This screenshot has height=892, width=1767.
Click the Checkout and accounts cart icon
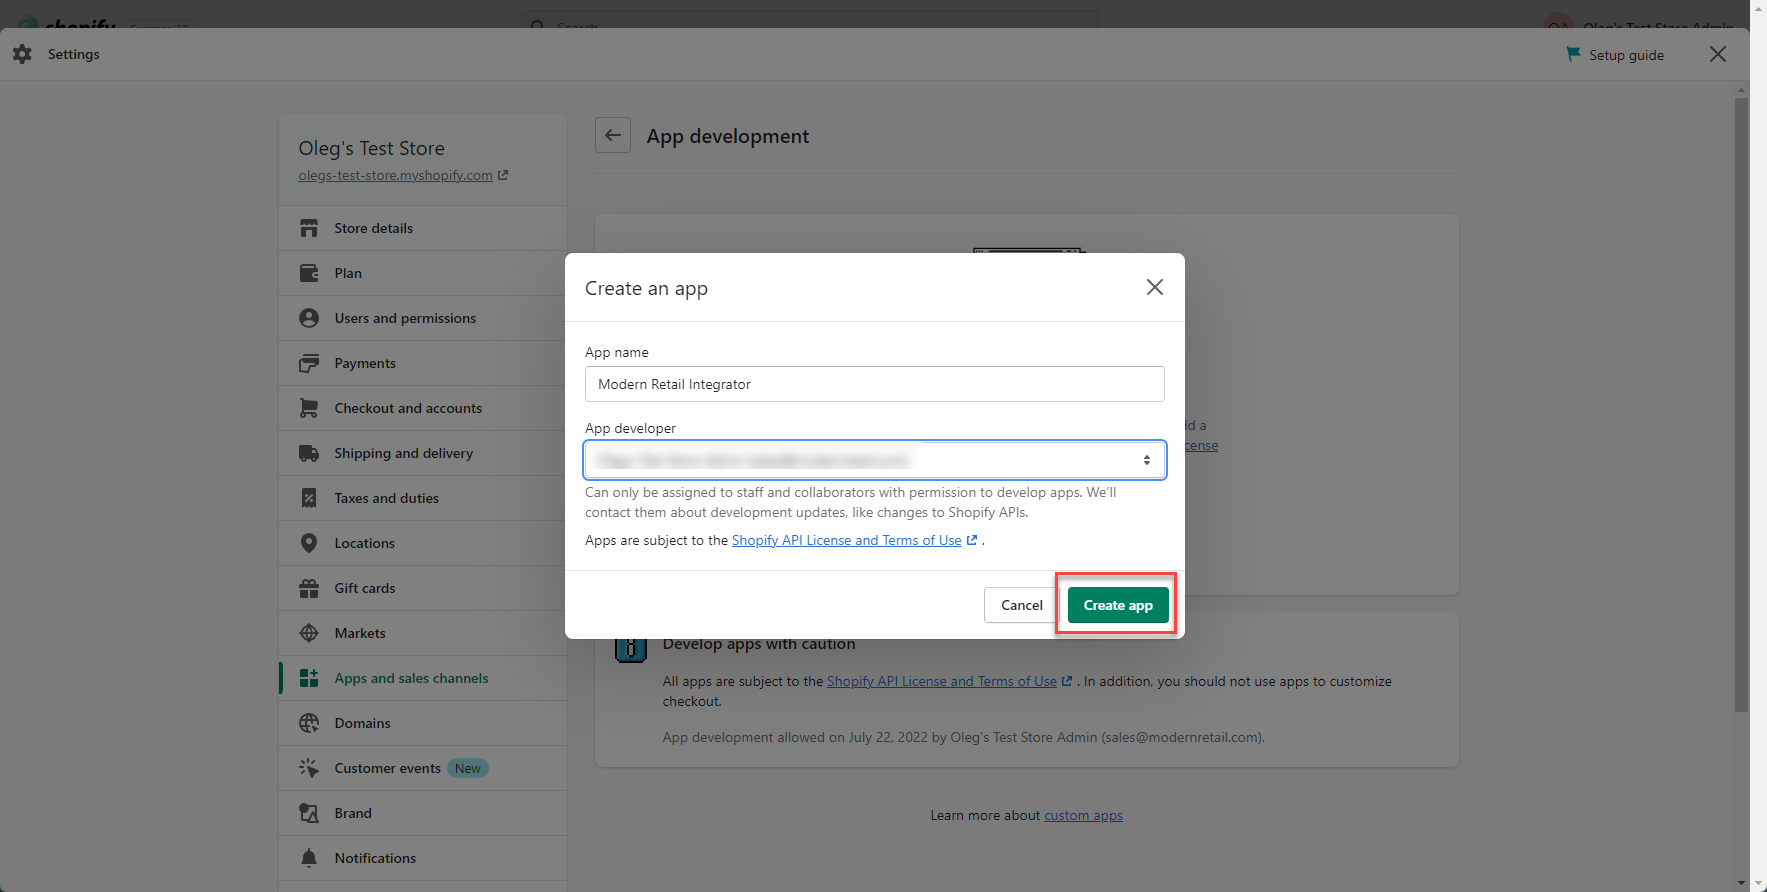pos(309,408)
